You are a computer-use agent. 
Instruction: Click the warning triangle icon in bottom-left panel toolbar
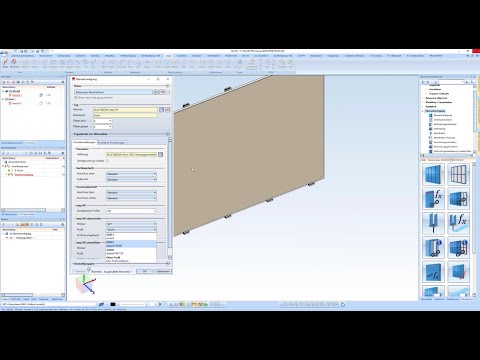(x=5, y=225)
